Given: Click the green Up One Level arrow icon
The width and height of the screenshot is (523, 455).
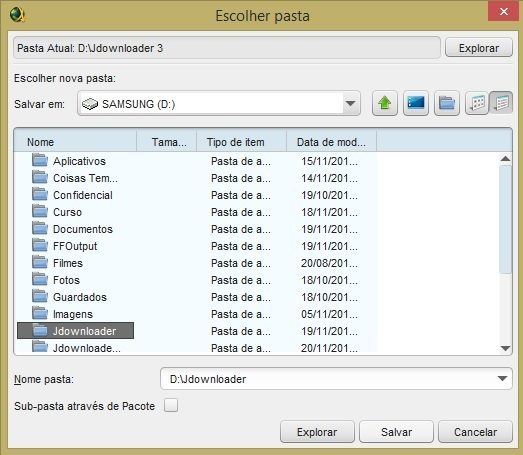Looking at the screenshot, I should (x=385, y=103).
